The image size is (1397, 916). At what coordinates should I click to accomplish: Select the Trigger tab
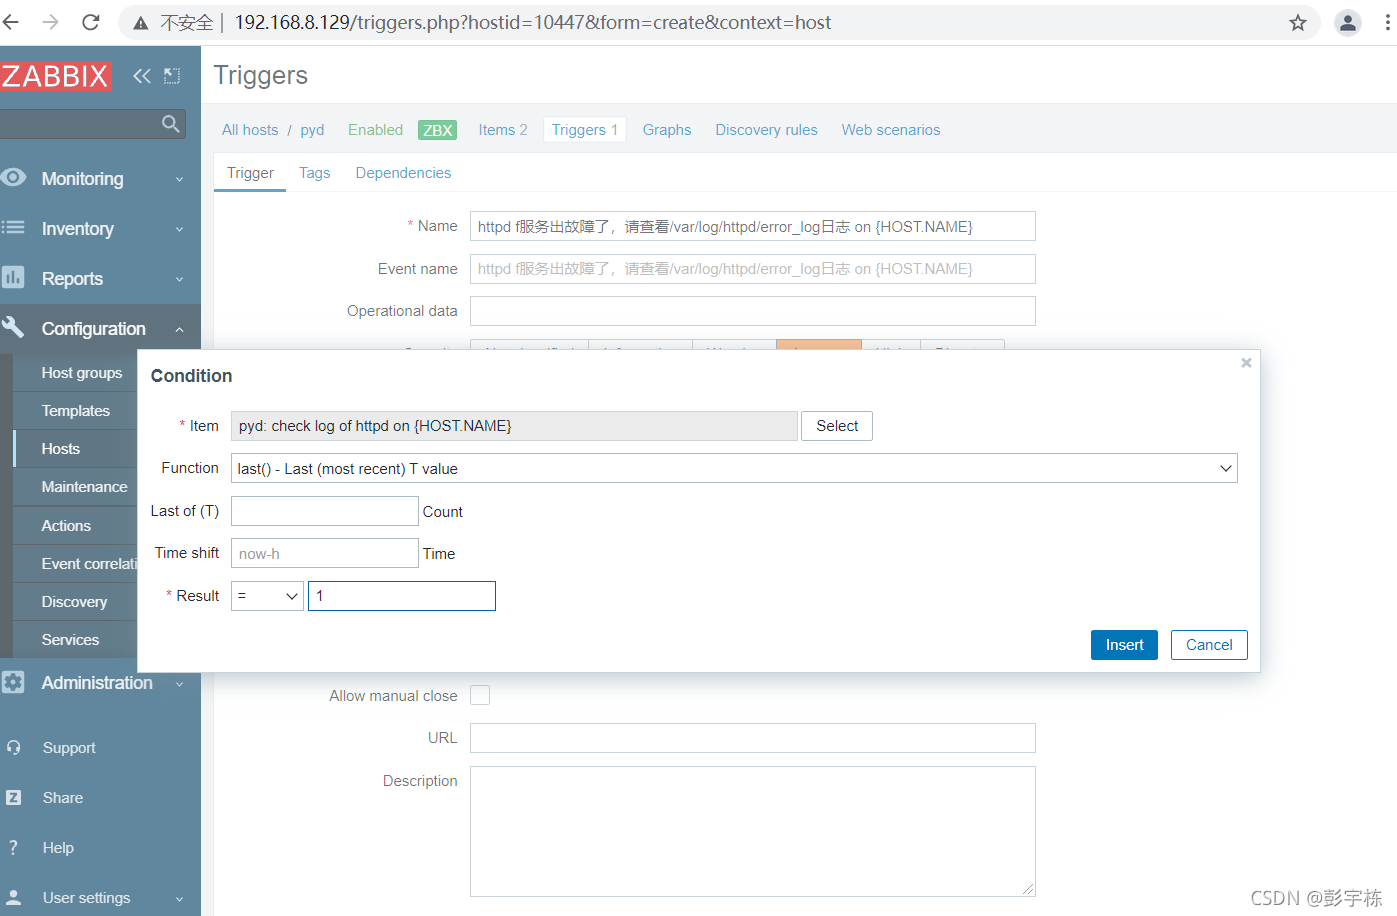point(250,173)
